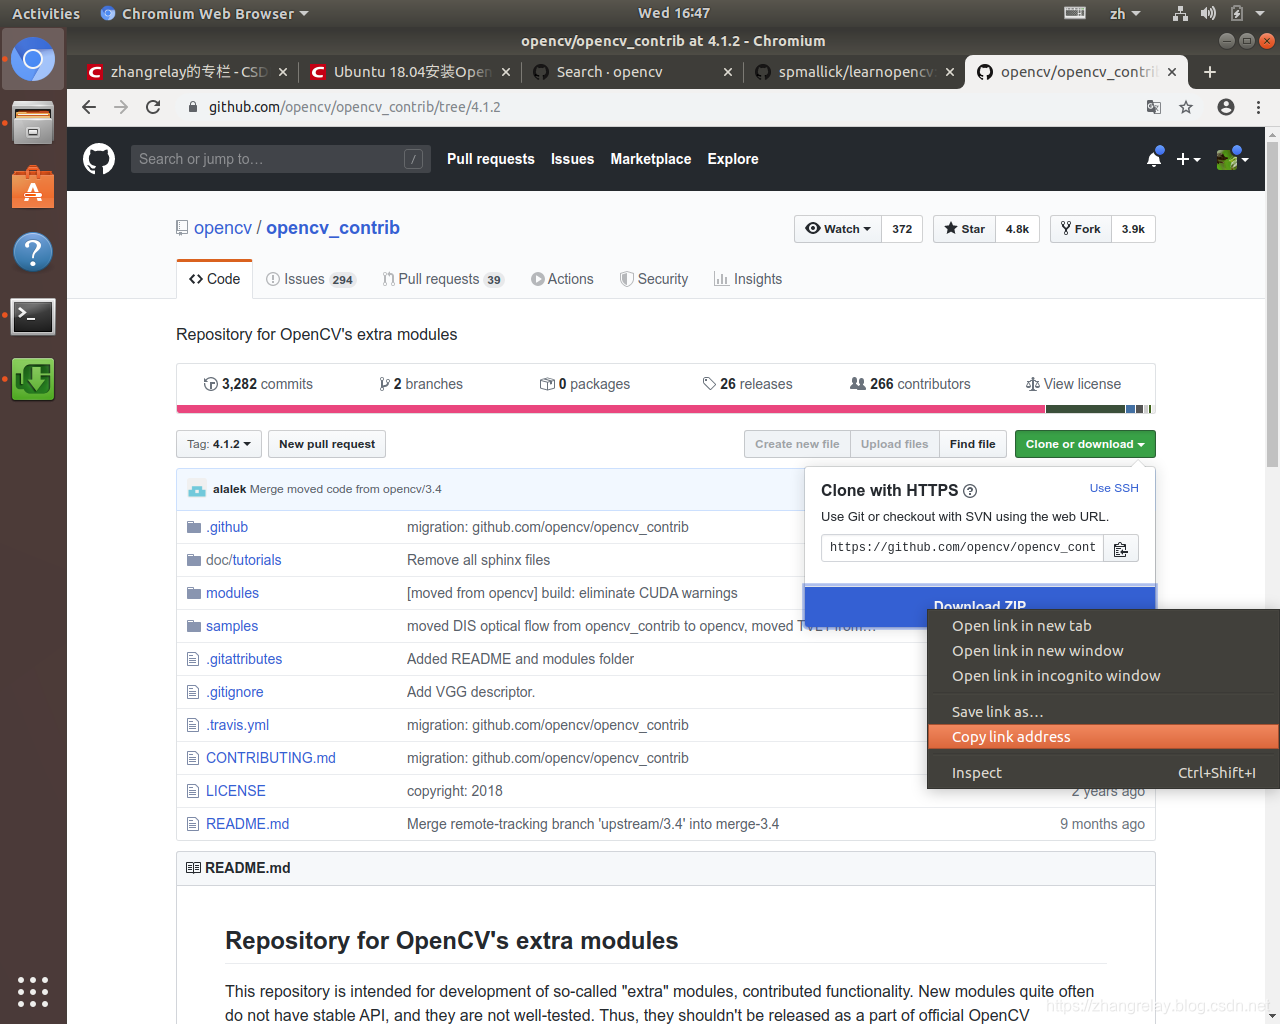This screenshot has width=1280, height=1024.
Task: Reload the page with the refresh icon
Action: pyautogui.click(x=153, y=107)
